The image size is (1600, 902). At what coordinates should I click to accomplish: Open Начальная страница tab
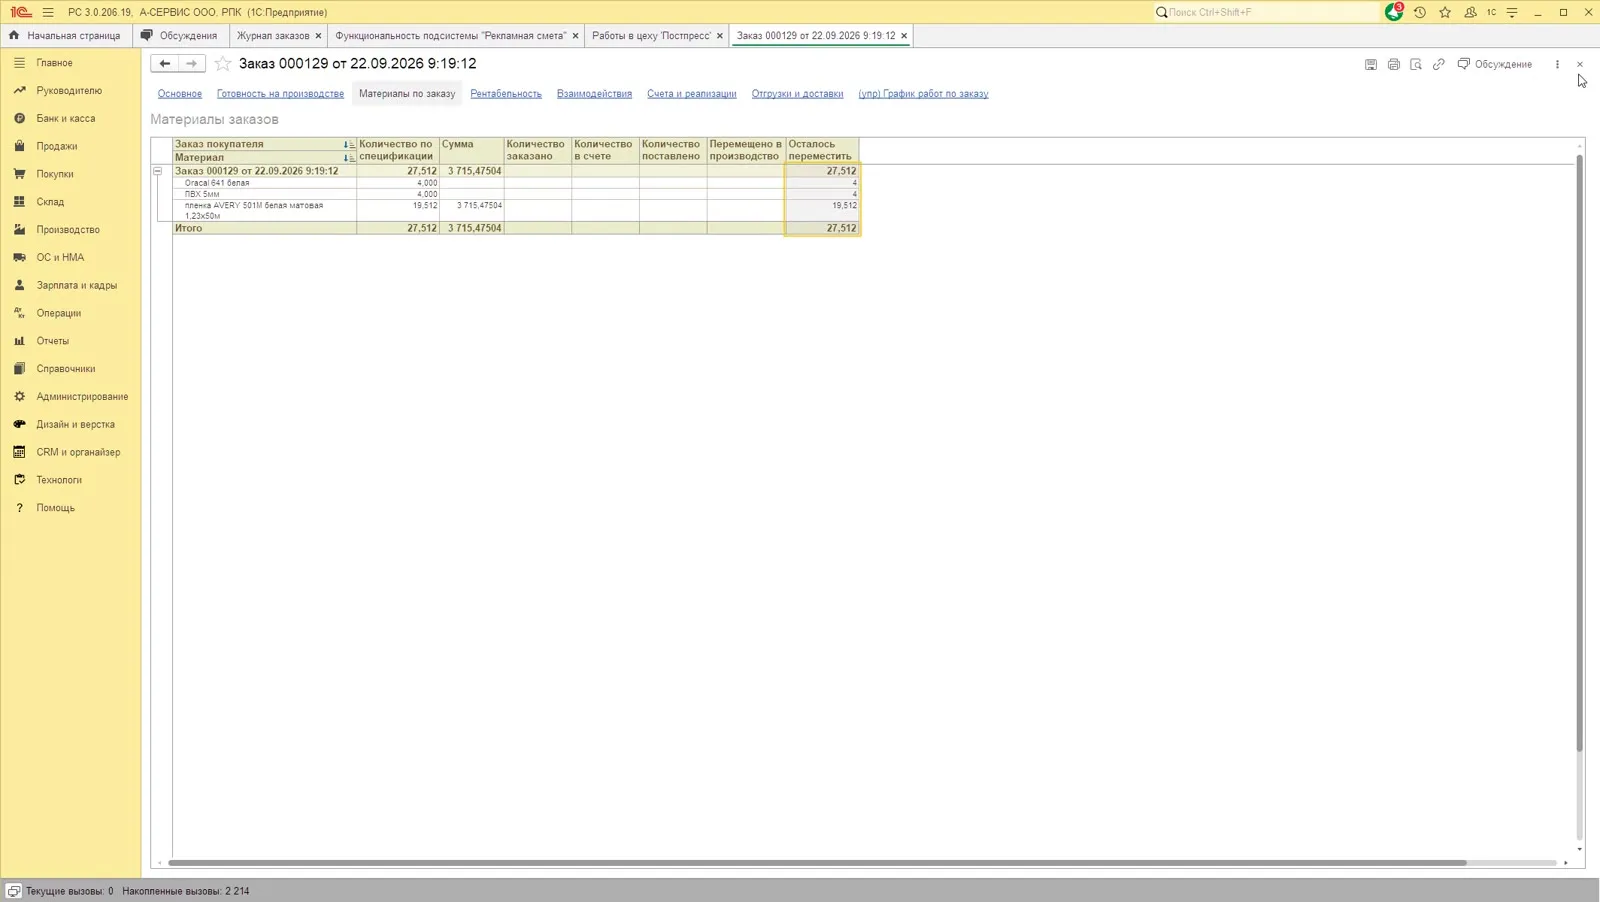click(x=65, y=36)
